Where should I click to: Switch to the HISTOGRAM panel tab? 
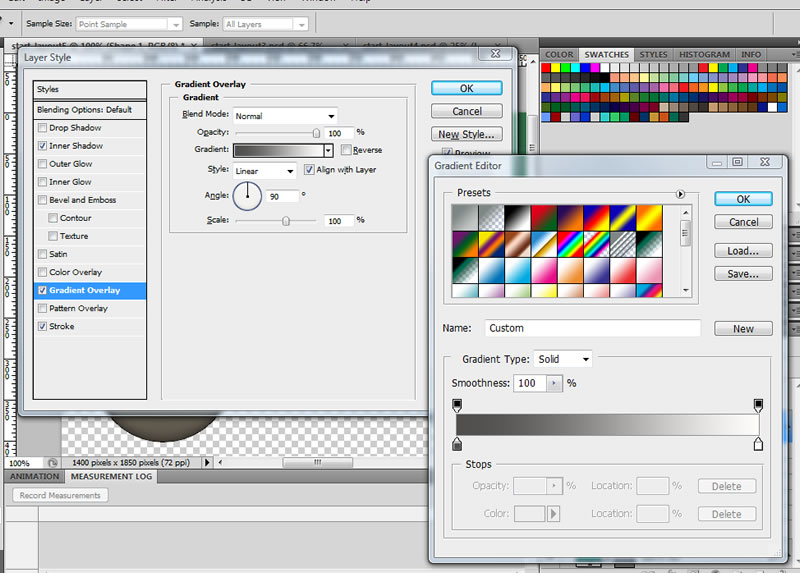[x=704, y=54]
